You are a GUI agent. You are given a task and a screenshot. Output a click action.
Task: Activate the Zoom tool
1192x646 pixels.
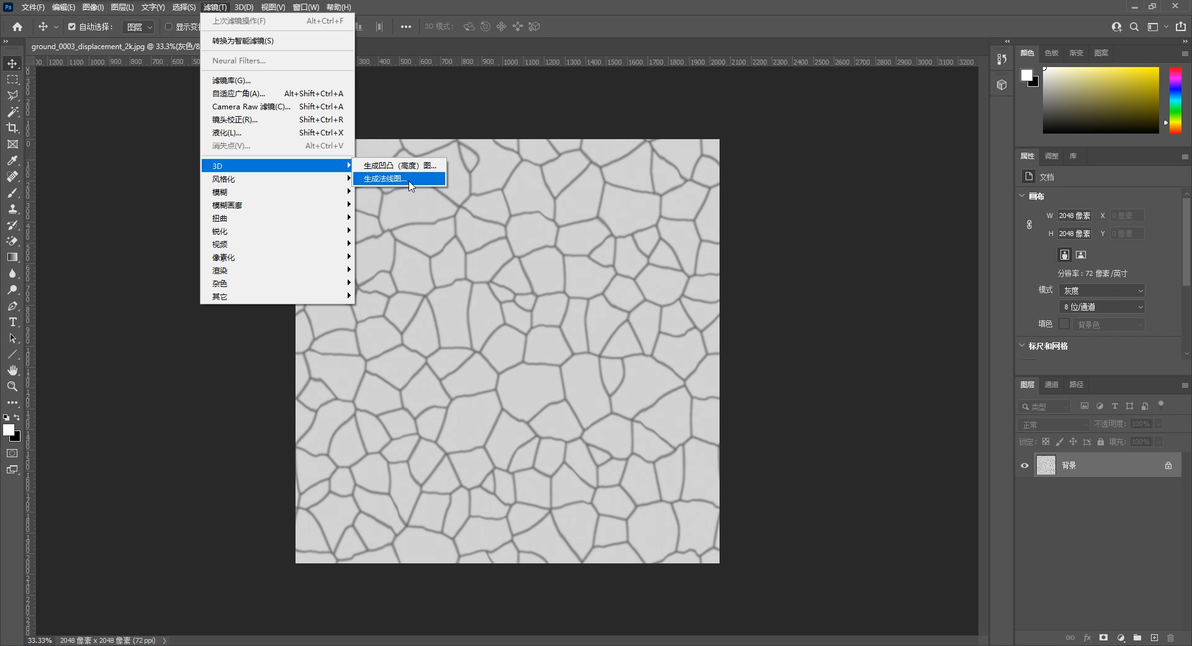(x=13, y=386)
